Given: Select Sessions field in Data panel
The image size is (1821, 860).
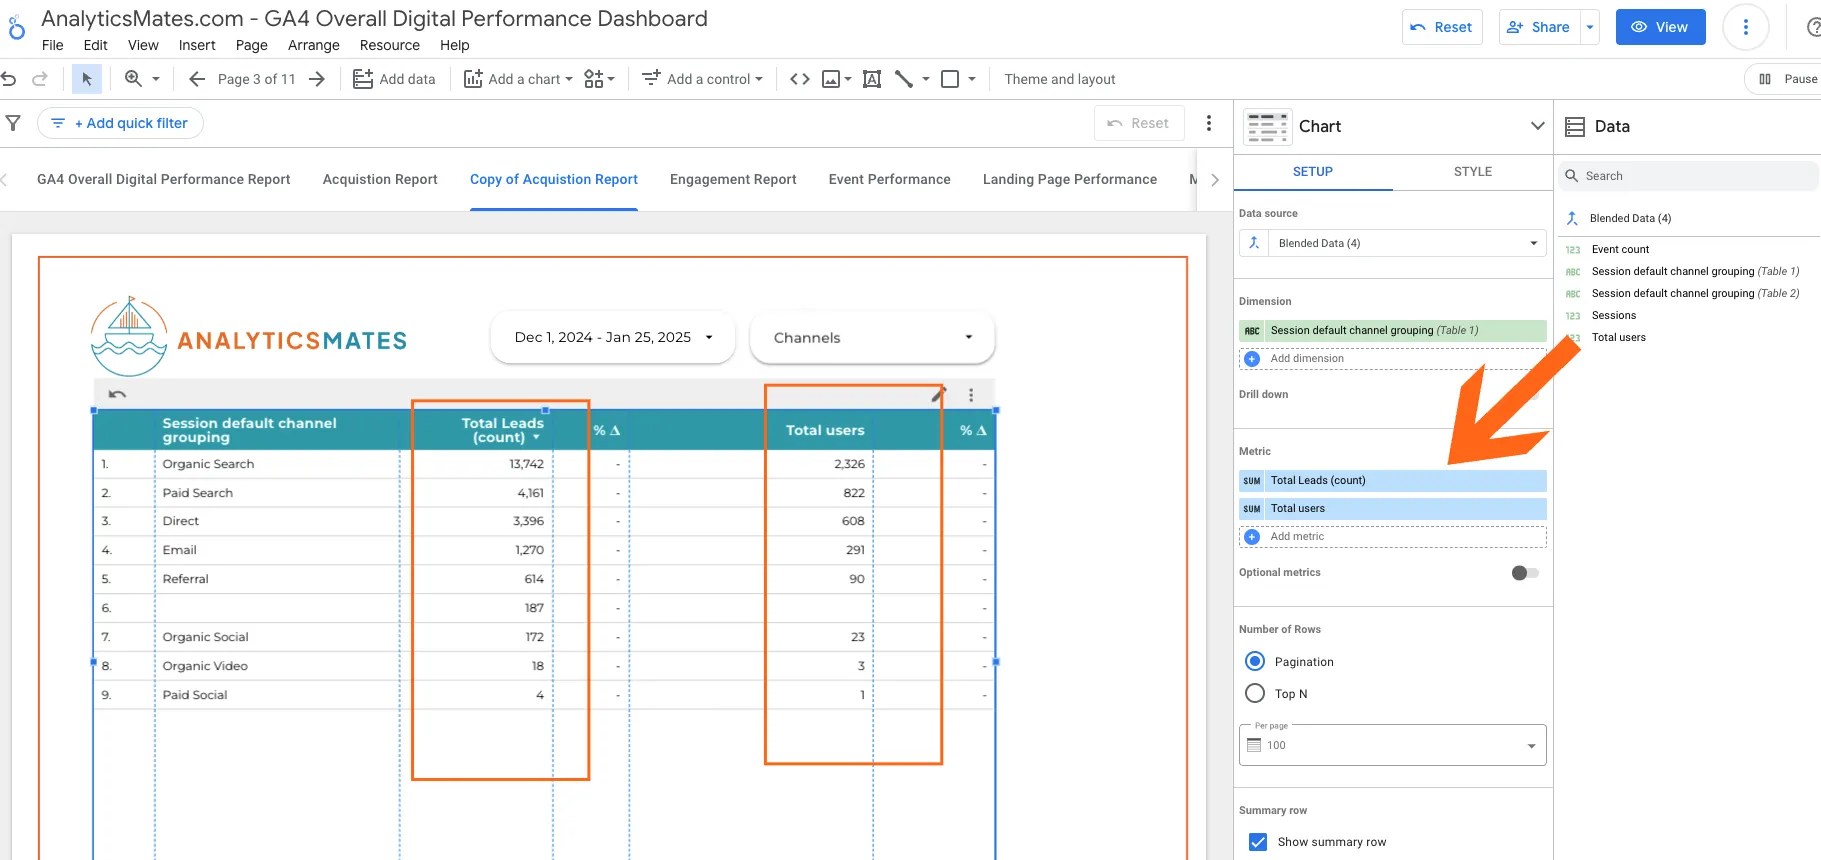Looking at the screenshot, I should (1614, 315).
